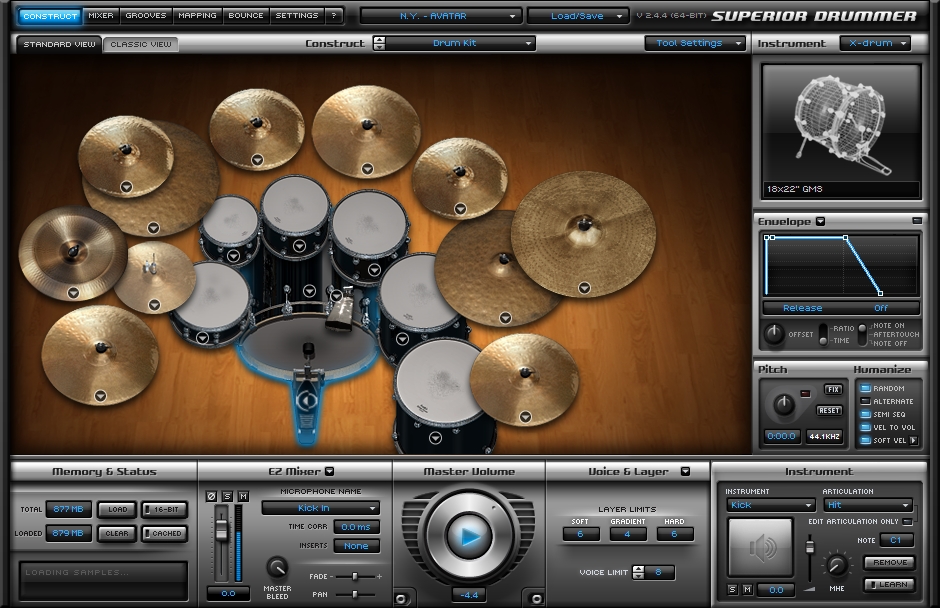Mute the instrument with the M button
Screen dimensions: 940x608
[747, 590]
